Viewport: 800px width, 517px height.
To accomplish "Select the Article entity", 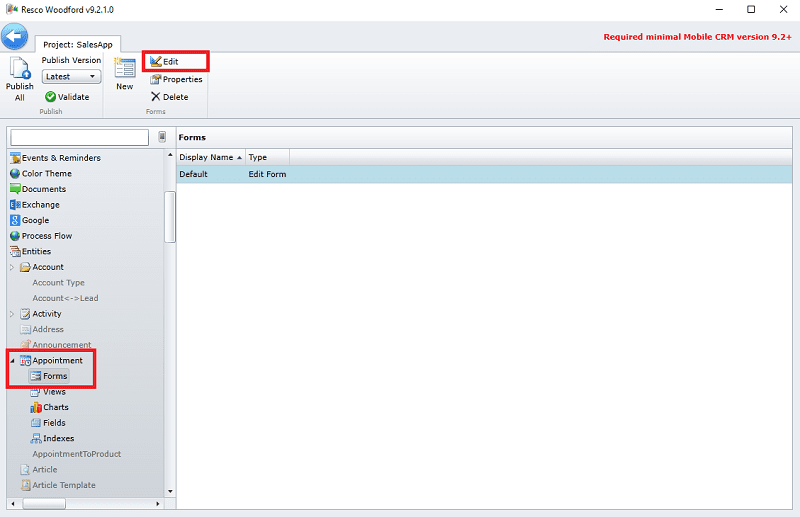I will [x=39, y=470].
